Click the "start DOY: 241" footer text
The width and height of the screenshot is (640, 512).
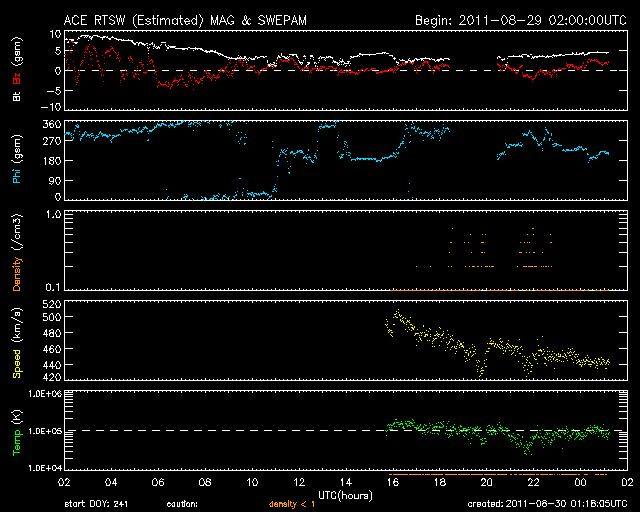96,504
